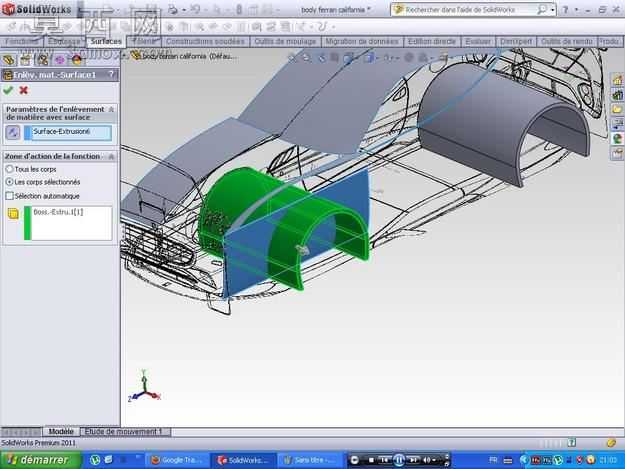Click the SolidWorks logo
The height and width of the screenshot is (469, 625).
coord(37,9)
